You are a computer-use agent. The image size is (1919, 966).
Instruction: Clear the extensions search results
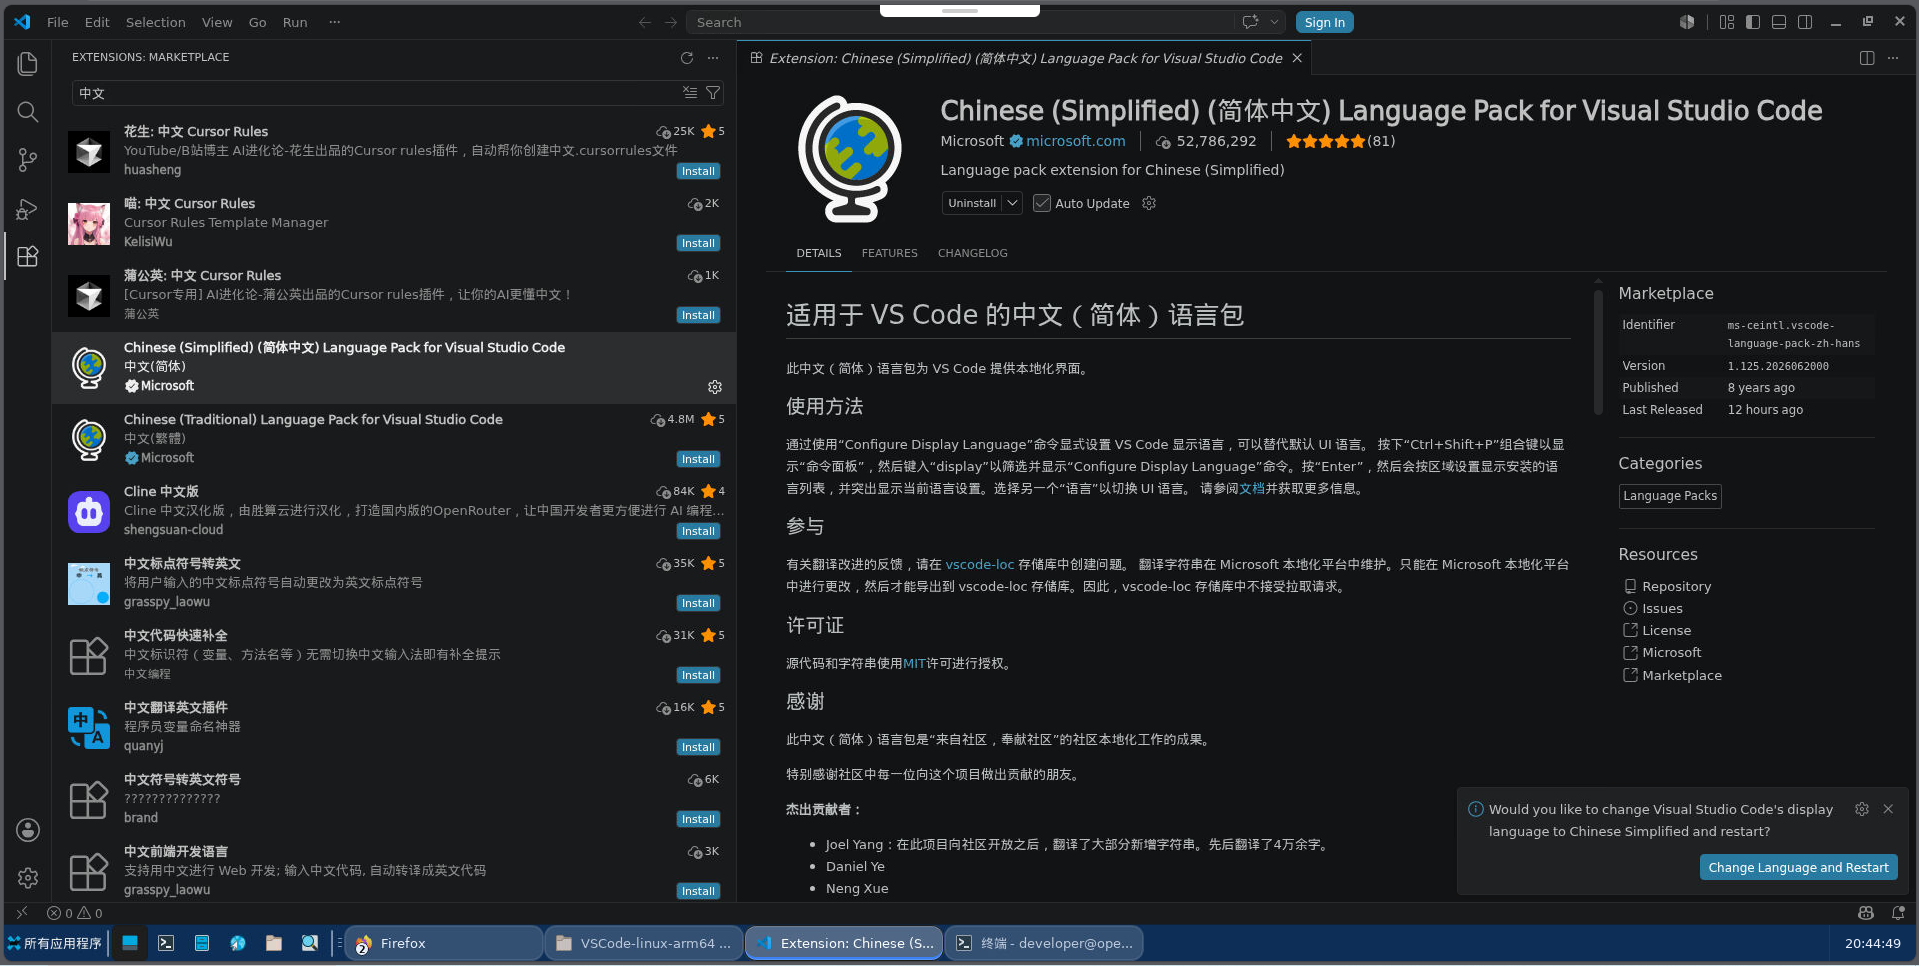690,93
